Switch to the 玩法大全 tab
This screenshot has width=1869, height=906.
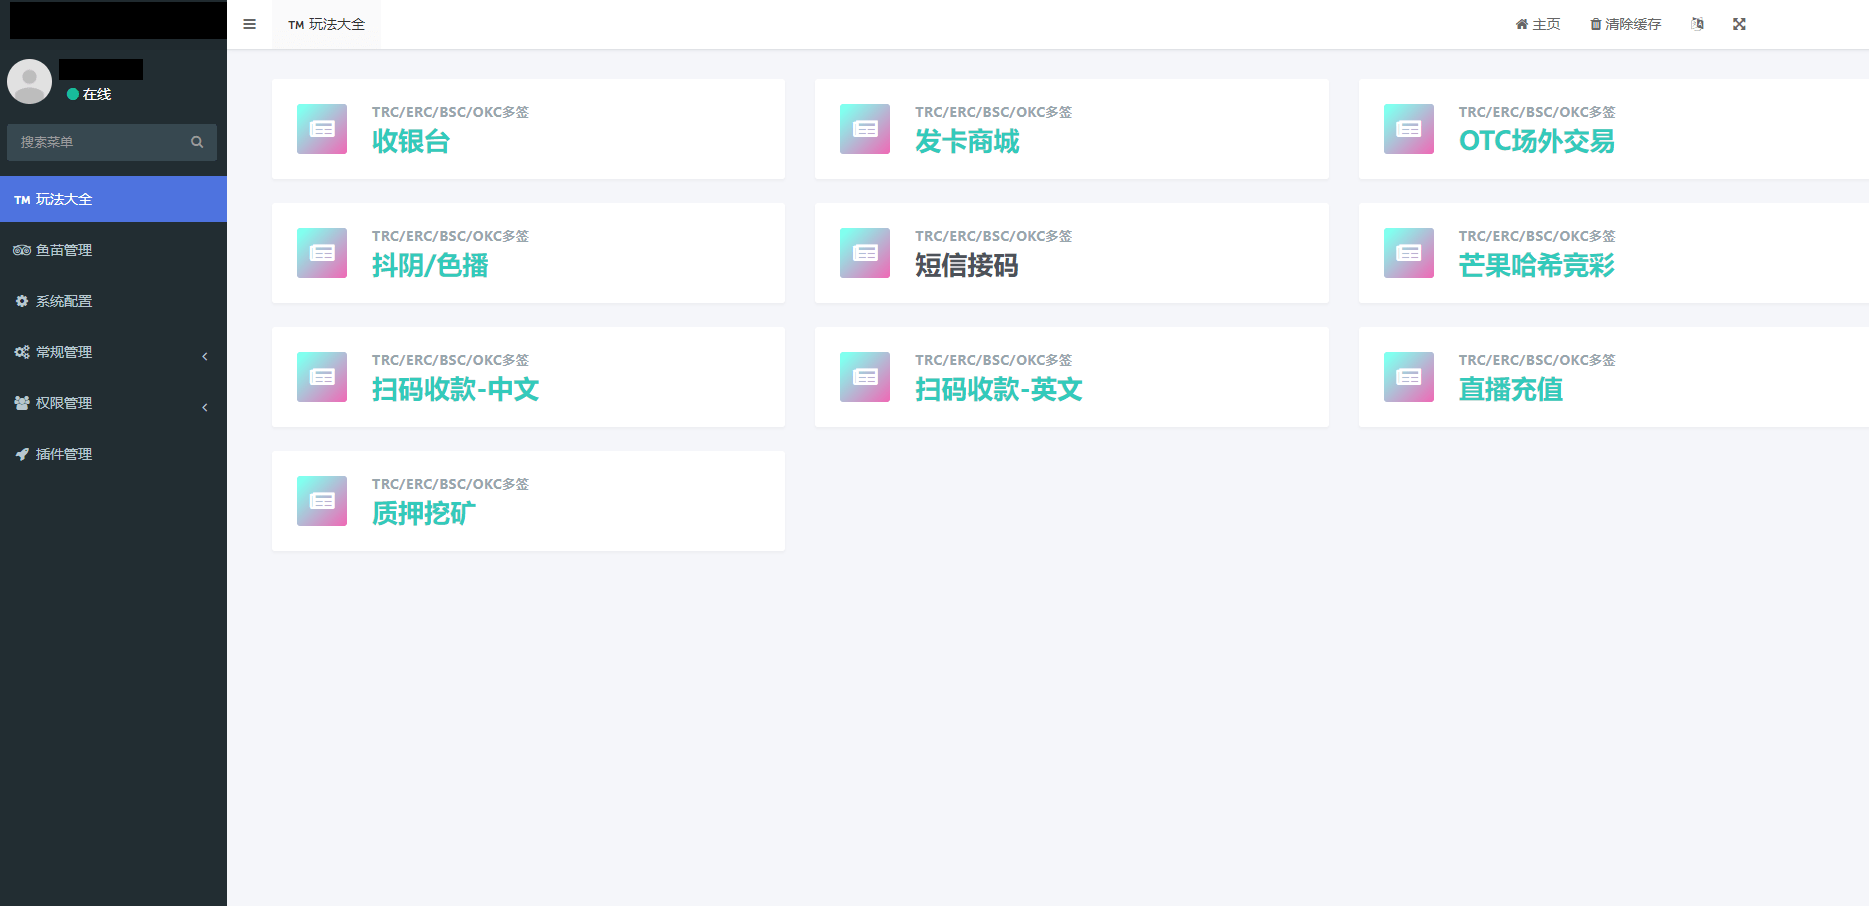(327, 24)
